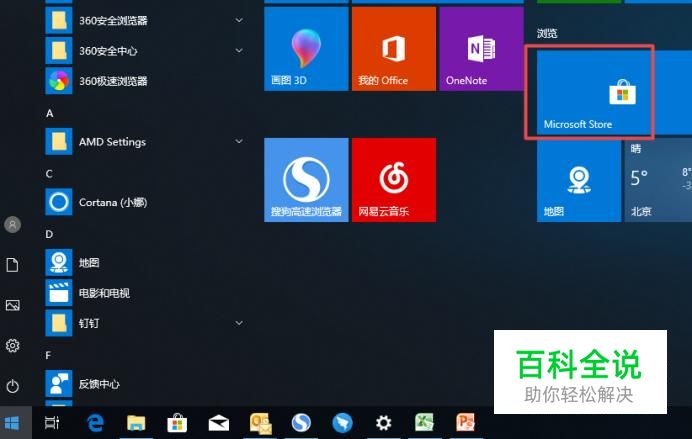Open Task View on the taskbar
The width and height of the screenshot is (692, 439).
[52, 423]
